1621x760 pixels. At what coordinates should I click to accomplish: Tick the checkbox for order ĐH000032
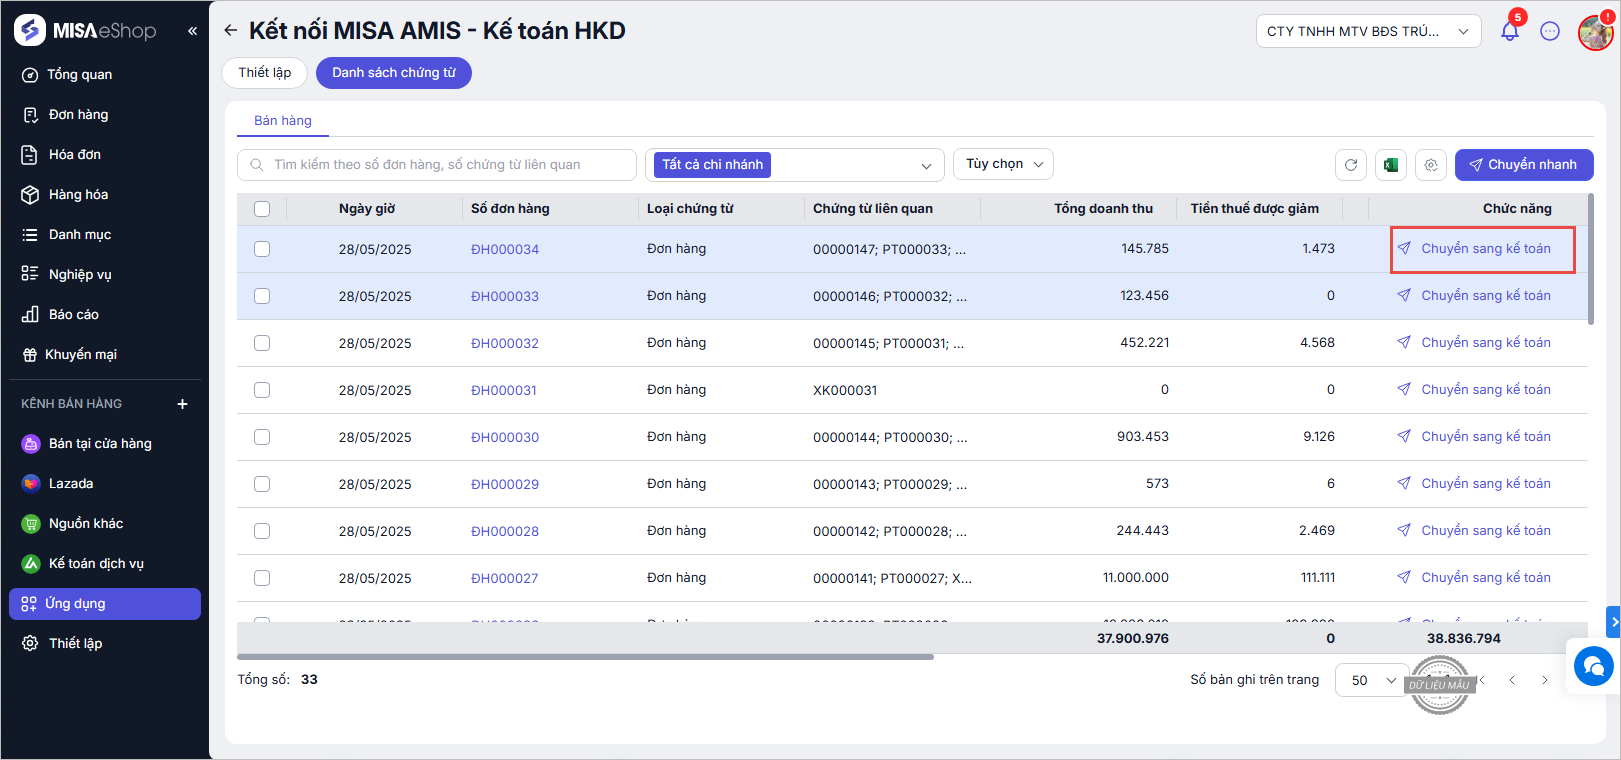(x=262, y=343)
